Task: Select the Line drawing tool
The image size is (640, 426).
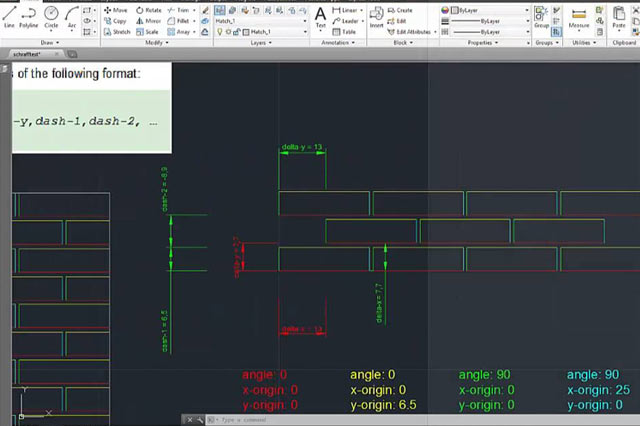Action: (x=9, y=17)
